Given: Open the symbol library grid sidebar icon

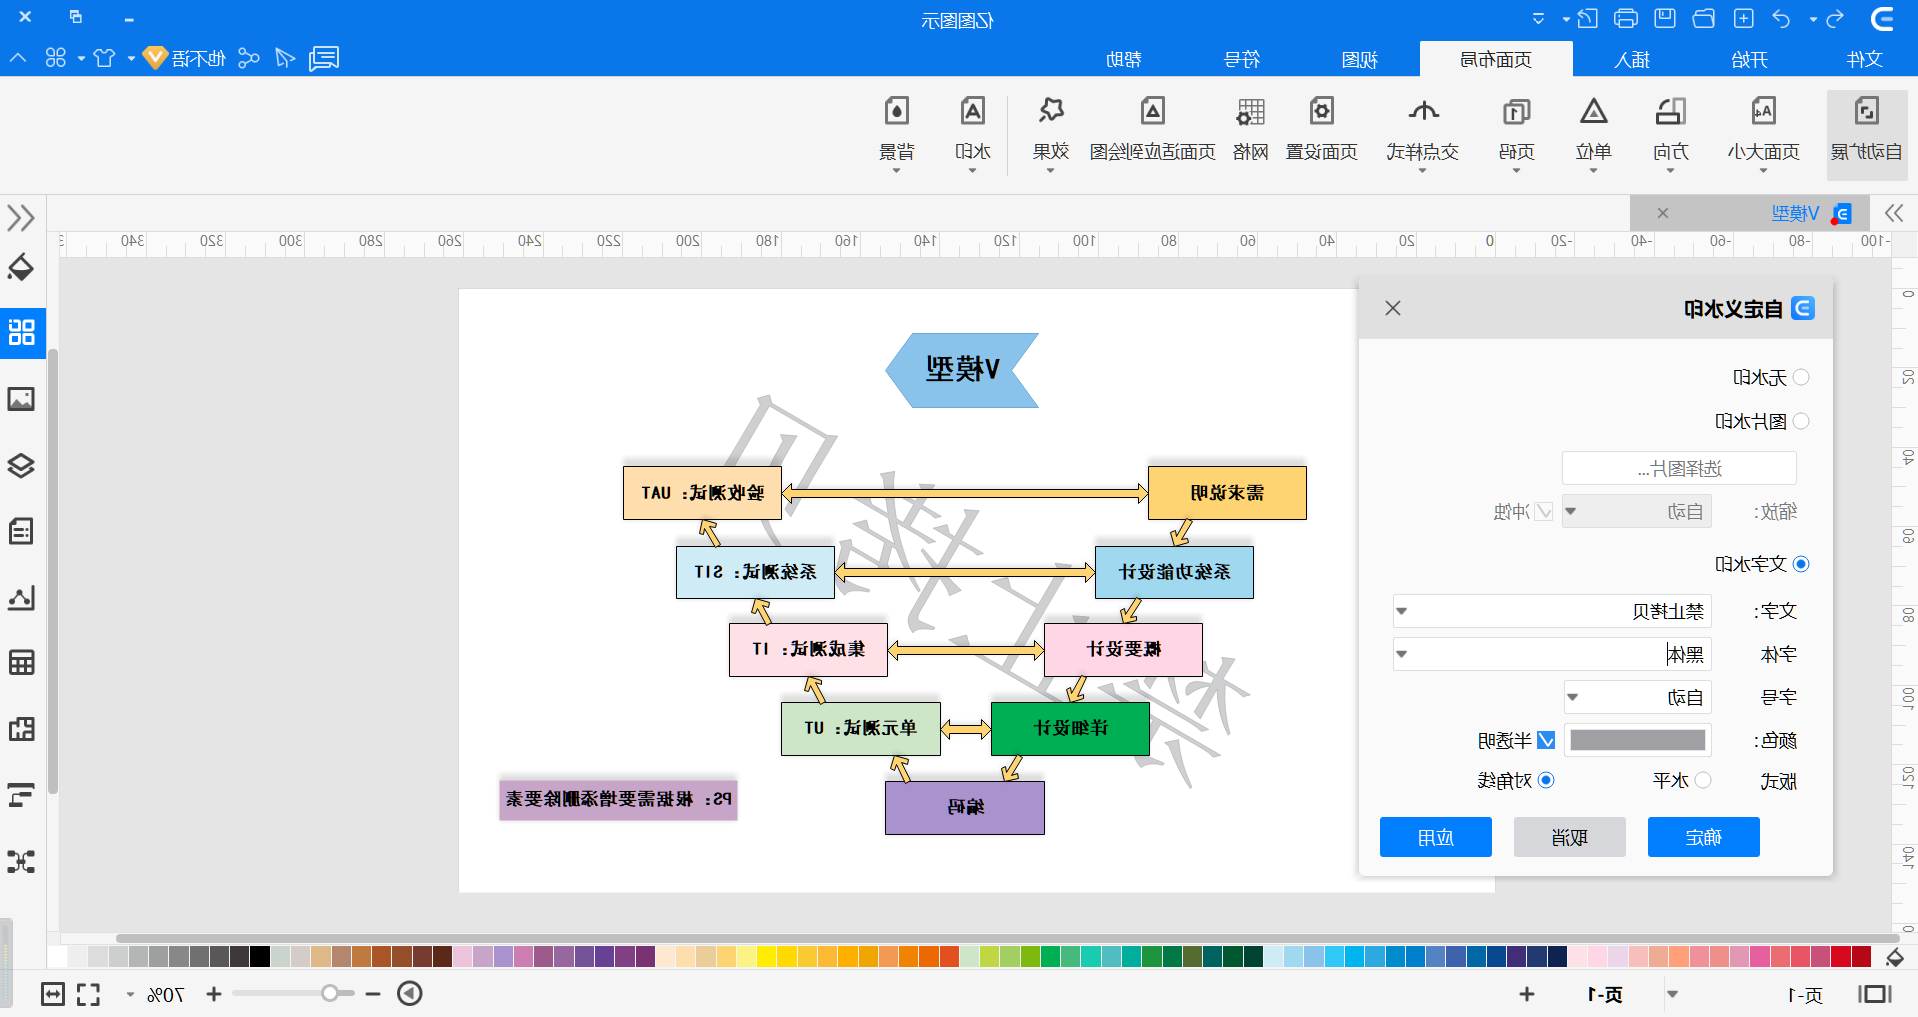Looking at the screenshot, I should pyautogui.click(x=22, y=332).
